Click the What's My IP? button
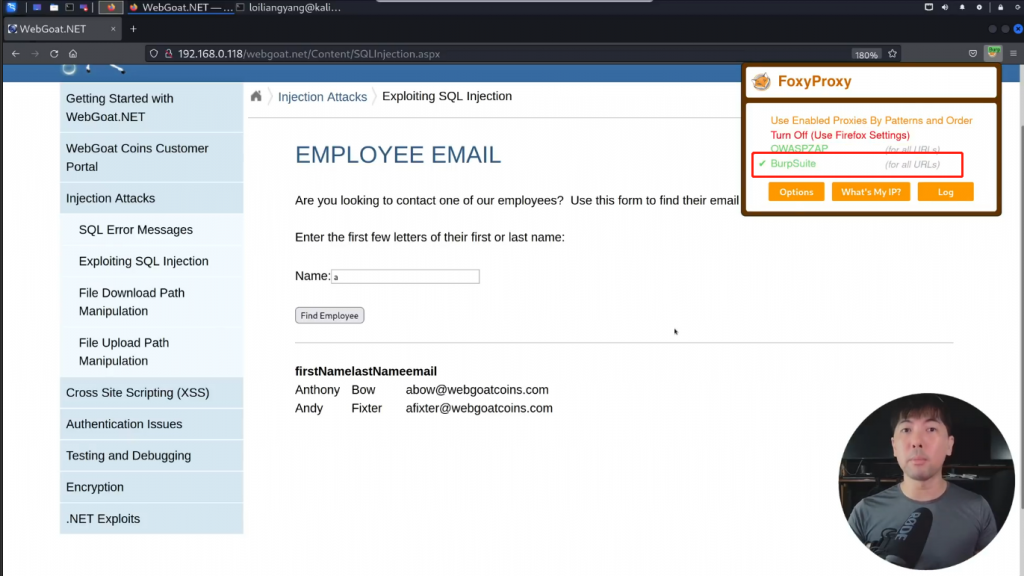Viewport: 1024px width, 576px height. (x=871, y=192)
